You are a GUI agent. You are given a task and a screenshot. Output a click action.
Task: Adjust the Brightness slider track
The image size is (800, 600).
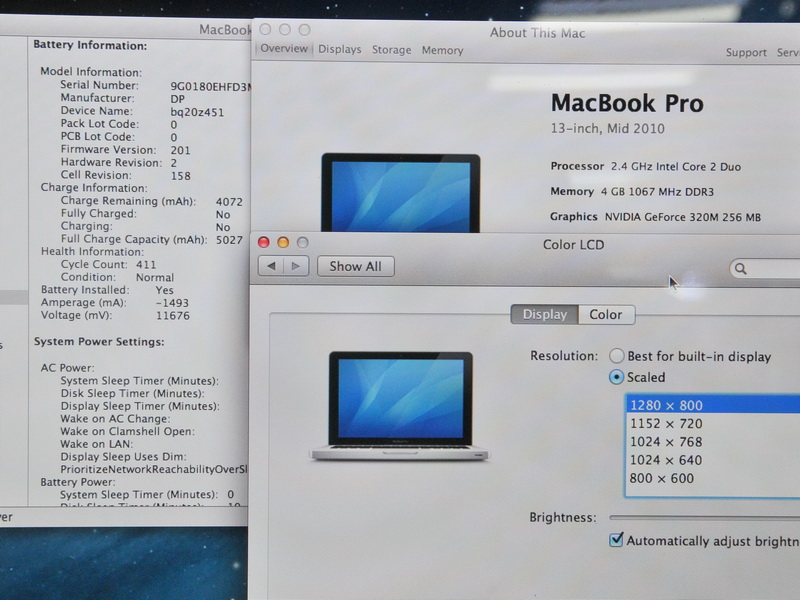coord(705,517)
